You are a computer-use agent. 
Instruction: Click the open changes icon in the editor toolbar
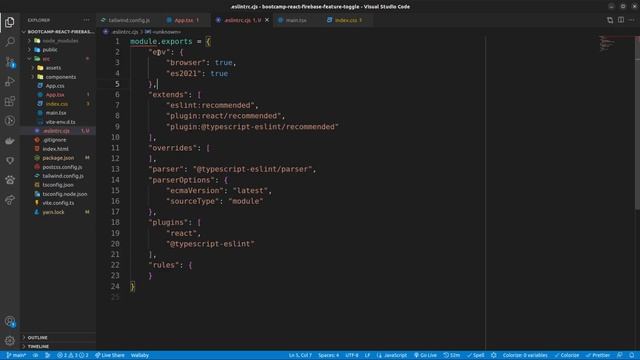(610, 20)
